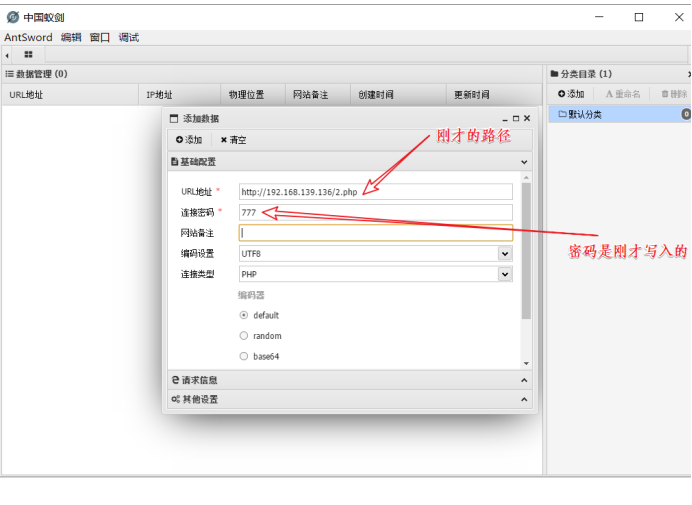Open the 窗口 menu
The width and height of the screenshot is (692, 505).
tap(100, 38)
